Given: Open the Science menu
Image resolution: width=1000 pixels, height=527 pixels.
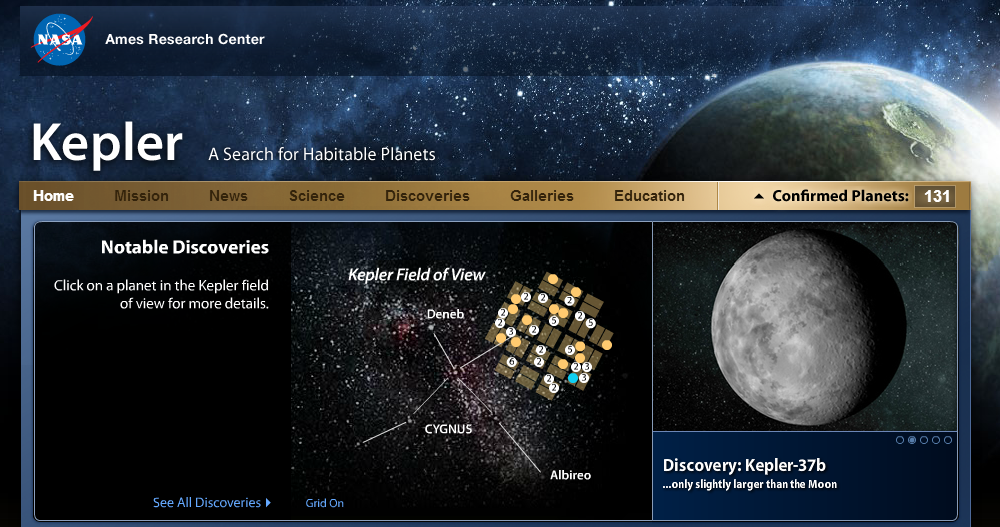Looking at the screenshot, I should pos(317,196).
